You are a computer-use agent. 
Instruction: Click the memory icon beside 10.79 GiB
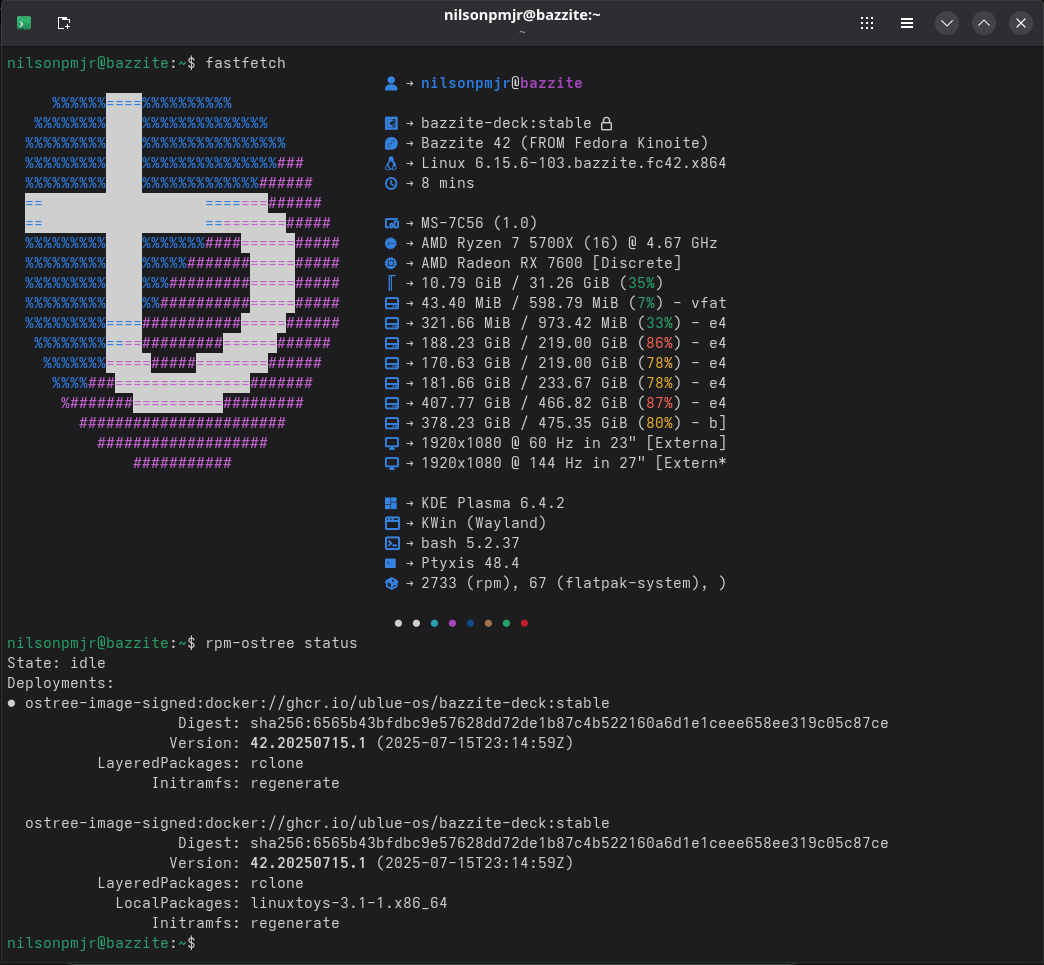392,283
